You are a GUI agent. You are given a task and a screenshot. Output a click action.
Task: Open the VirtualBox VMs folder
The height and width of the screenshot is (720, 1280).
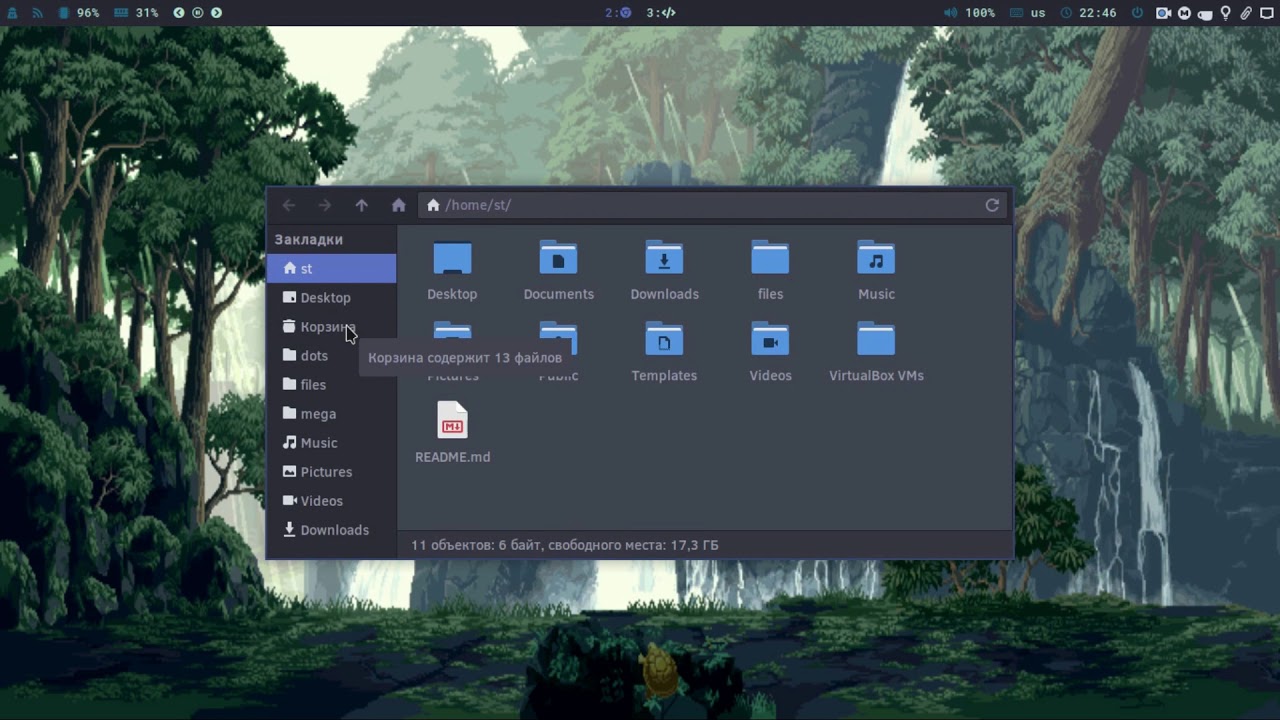[876, 341]
